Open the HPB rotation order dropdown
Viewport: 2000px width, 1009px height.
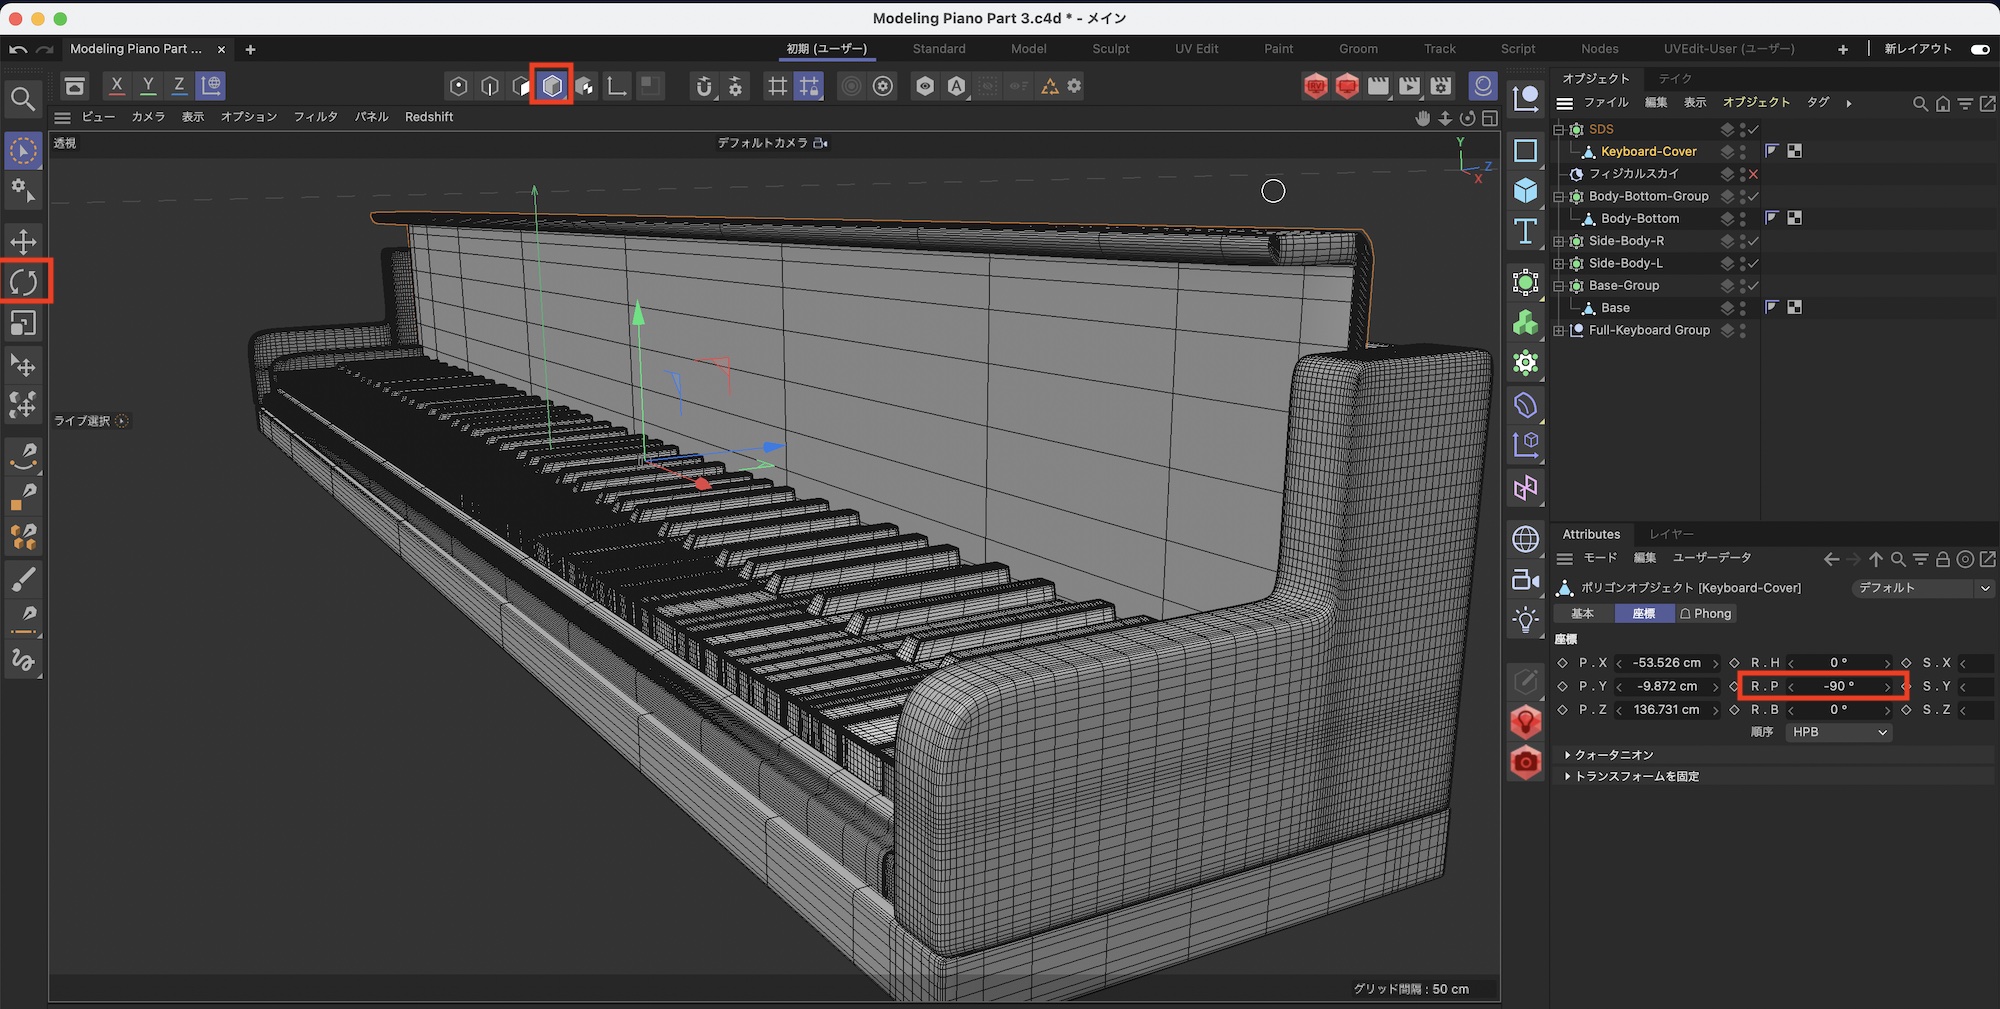[x=1838, y=733]
